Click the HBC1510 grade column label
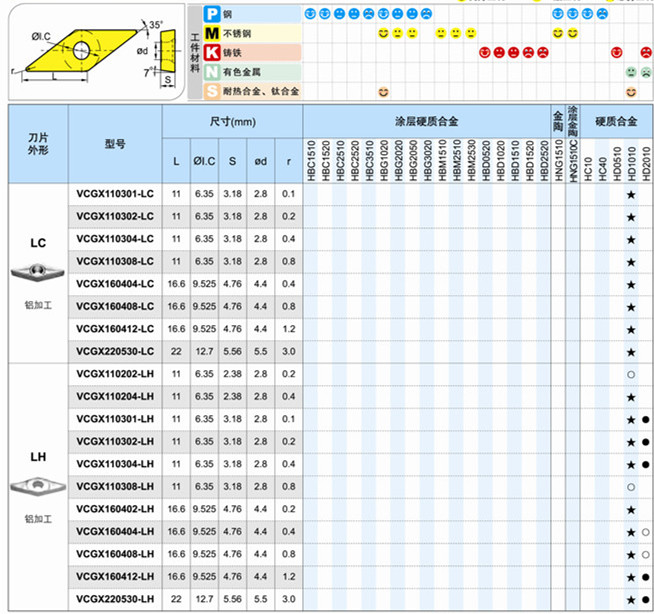The image size is (654, 614). [311, 160]
